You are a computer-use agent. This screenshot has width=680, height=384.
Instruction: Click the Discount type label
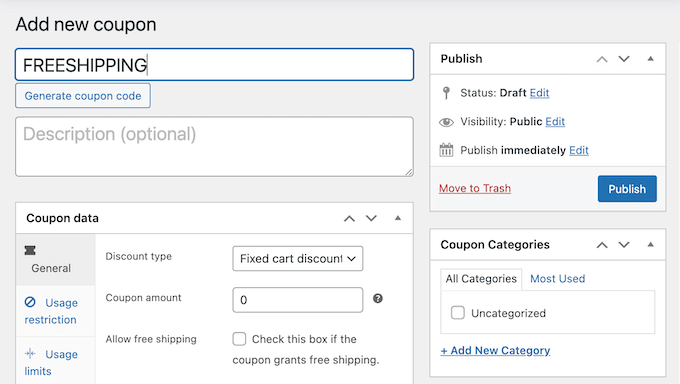point(139,256)
